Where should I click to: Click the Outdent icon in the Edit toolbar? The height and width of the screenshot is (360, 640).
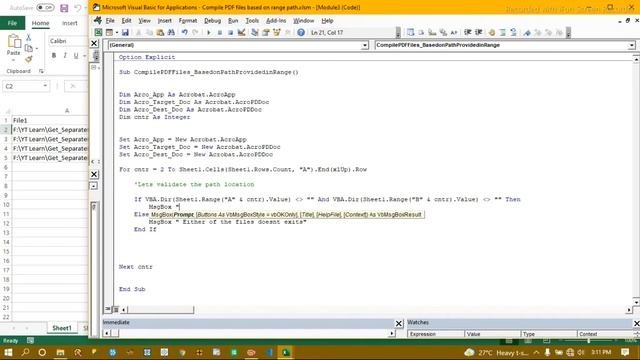[478, 32]
